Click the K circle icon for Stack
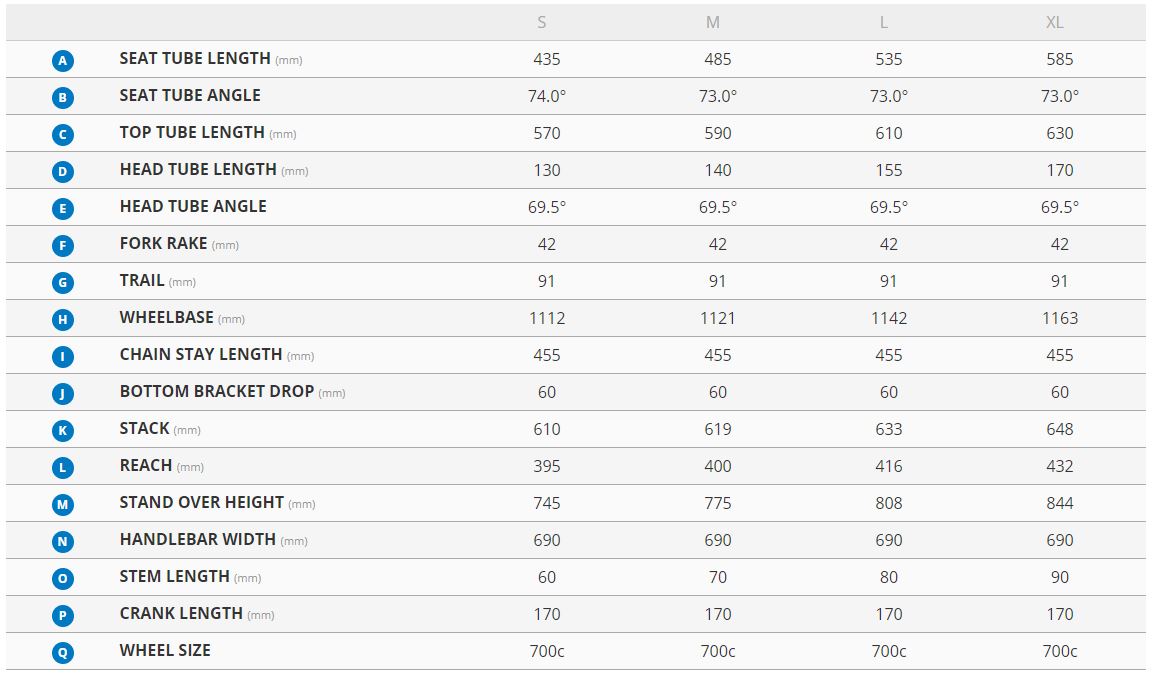 (x=63, y=431)
